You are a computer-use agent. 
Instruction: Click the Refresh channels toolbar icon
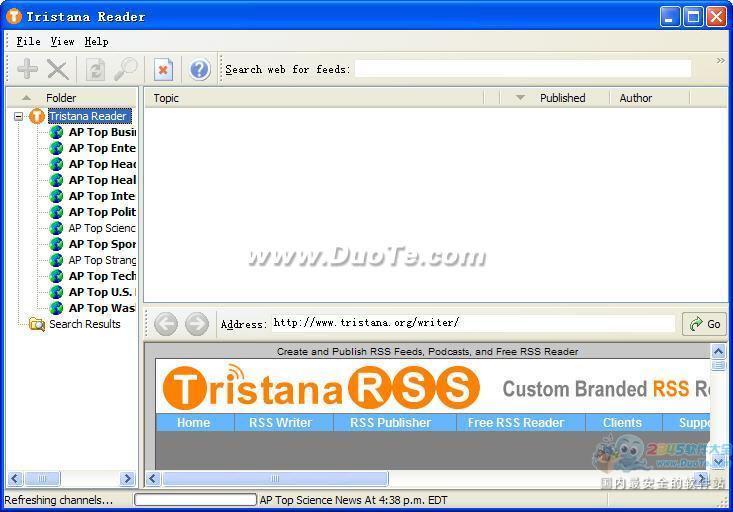96,70
